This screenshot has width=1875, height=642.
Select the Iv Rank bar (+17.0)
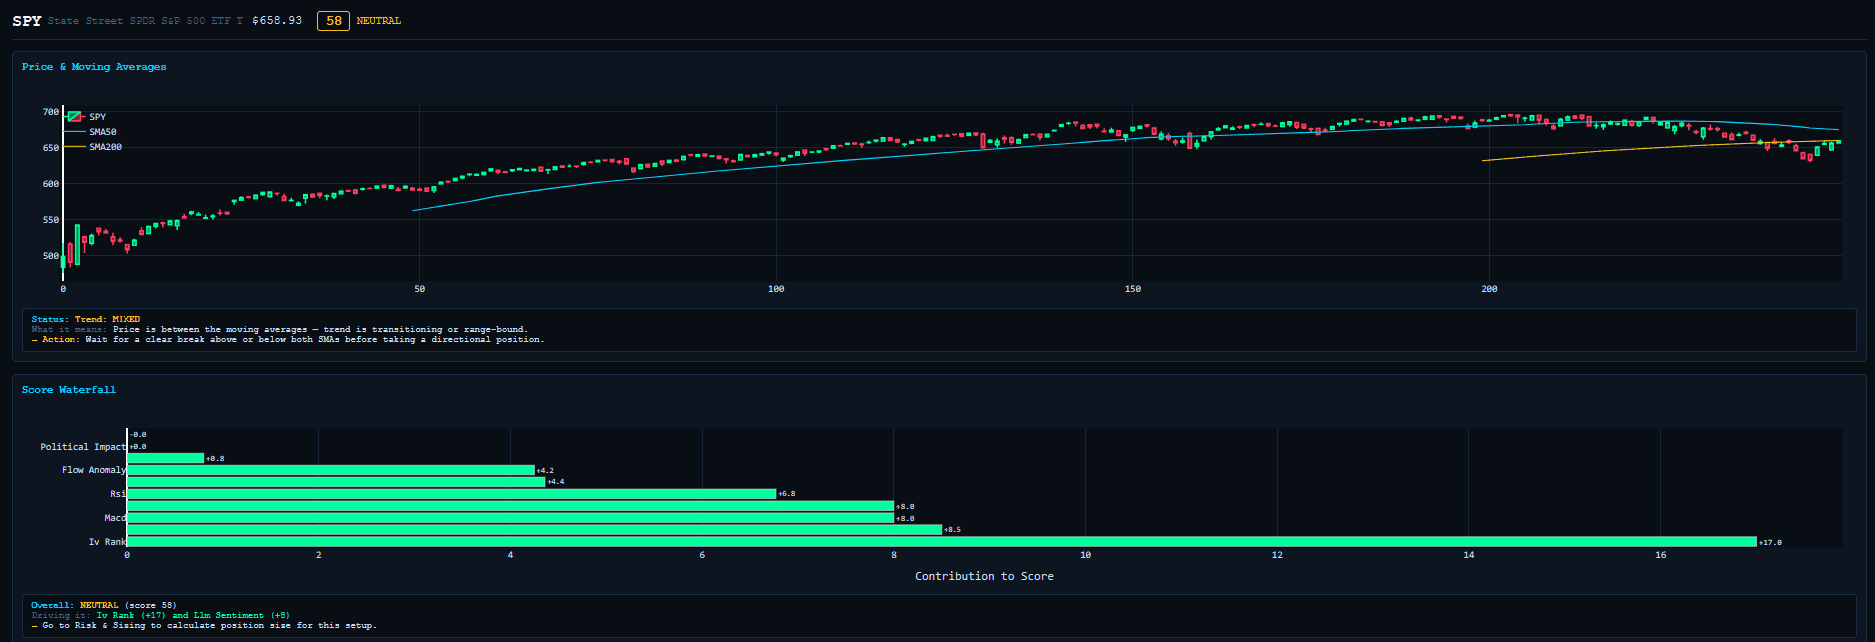(x=941, y=542)
